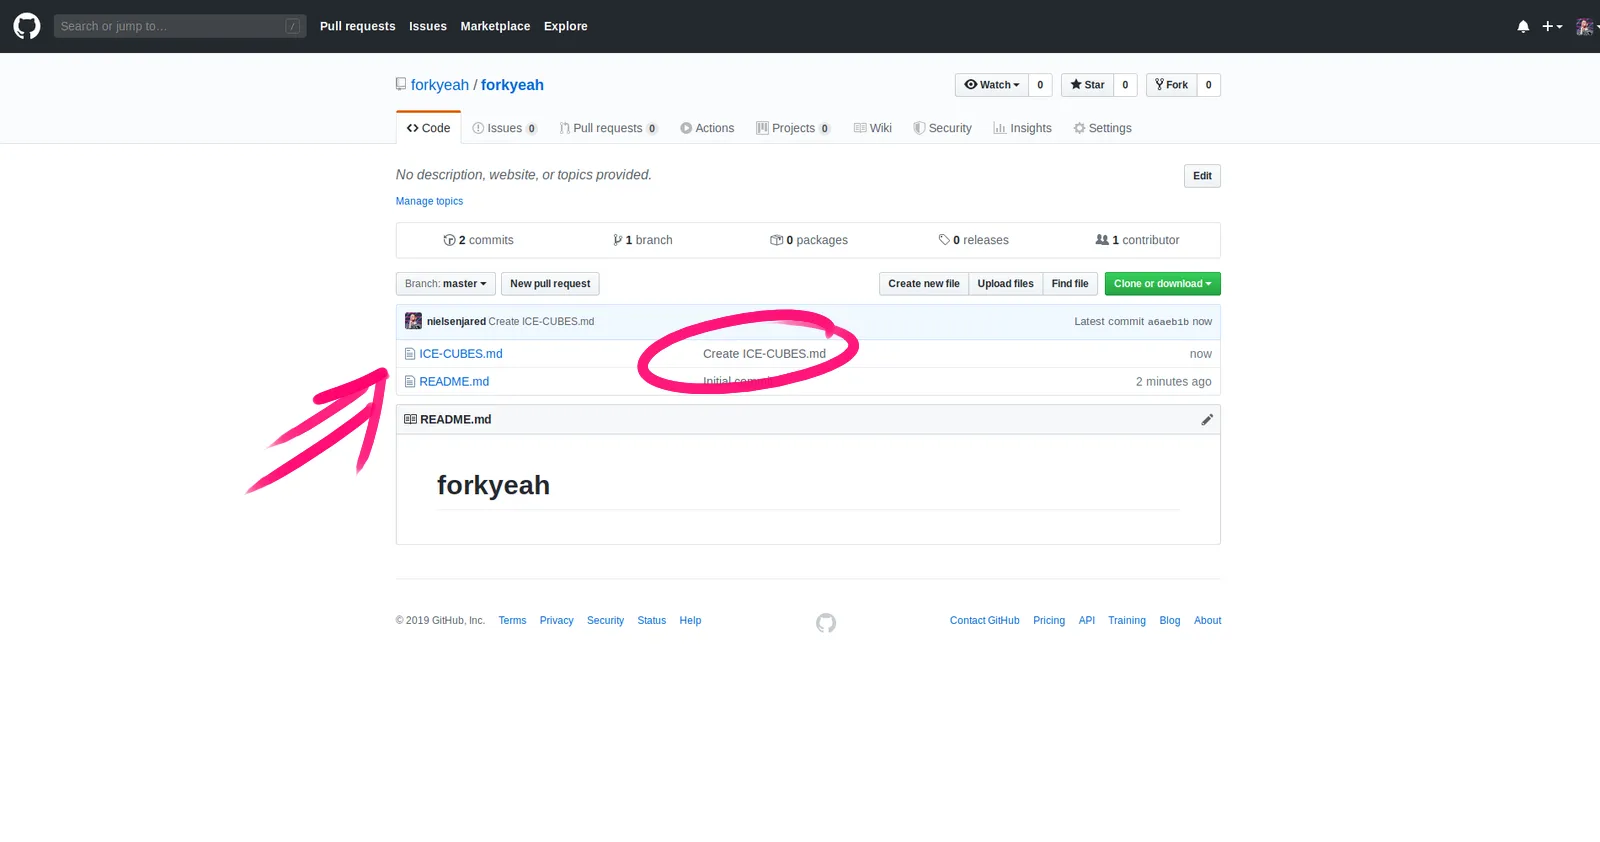Click the README.md book icon header
Image resolution: width=1600 pixels, height=842 pixels.
[x=410, y=420]
